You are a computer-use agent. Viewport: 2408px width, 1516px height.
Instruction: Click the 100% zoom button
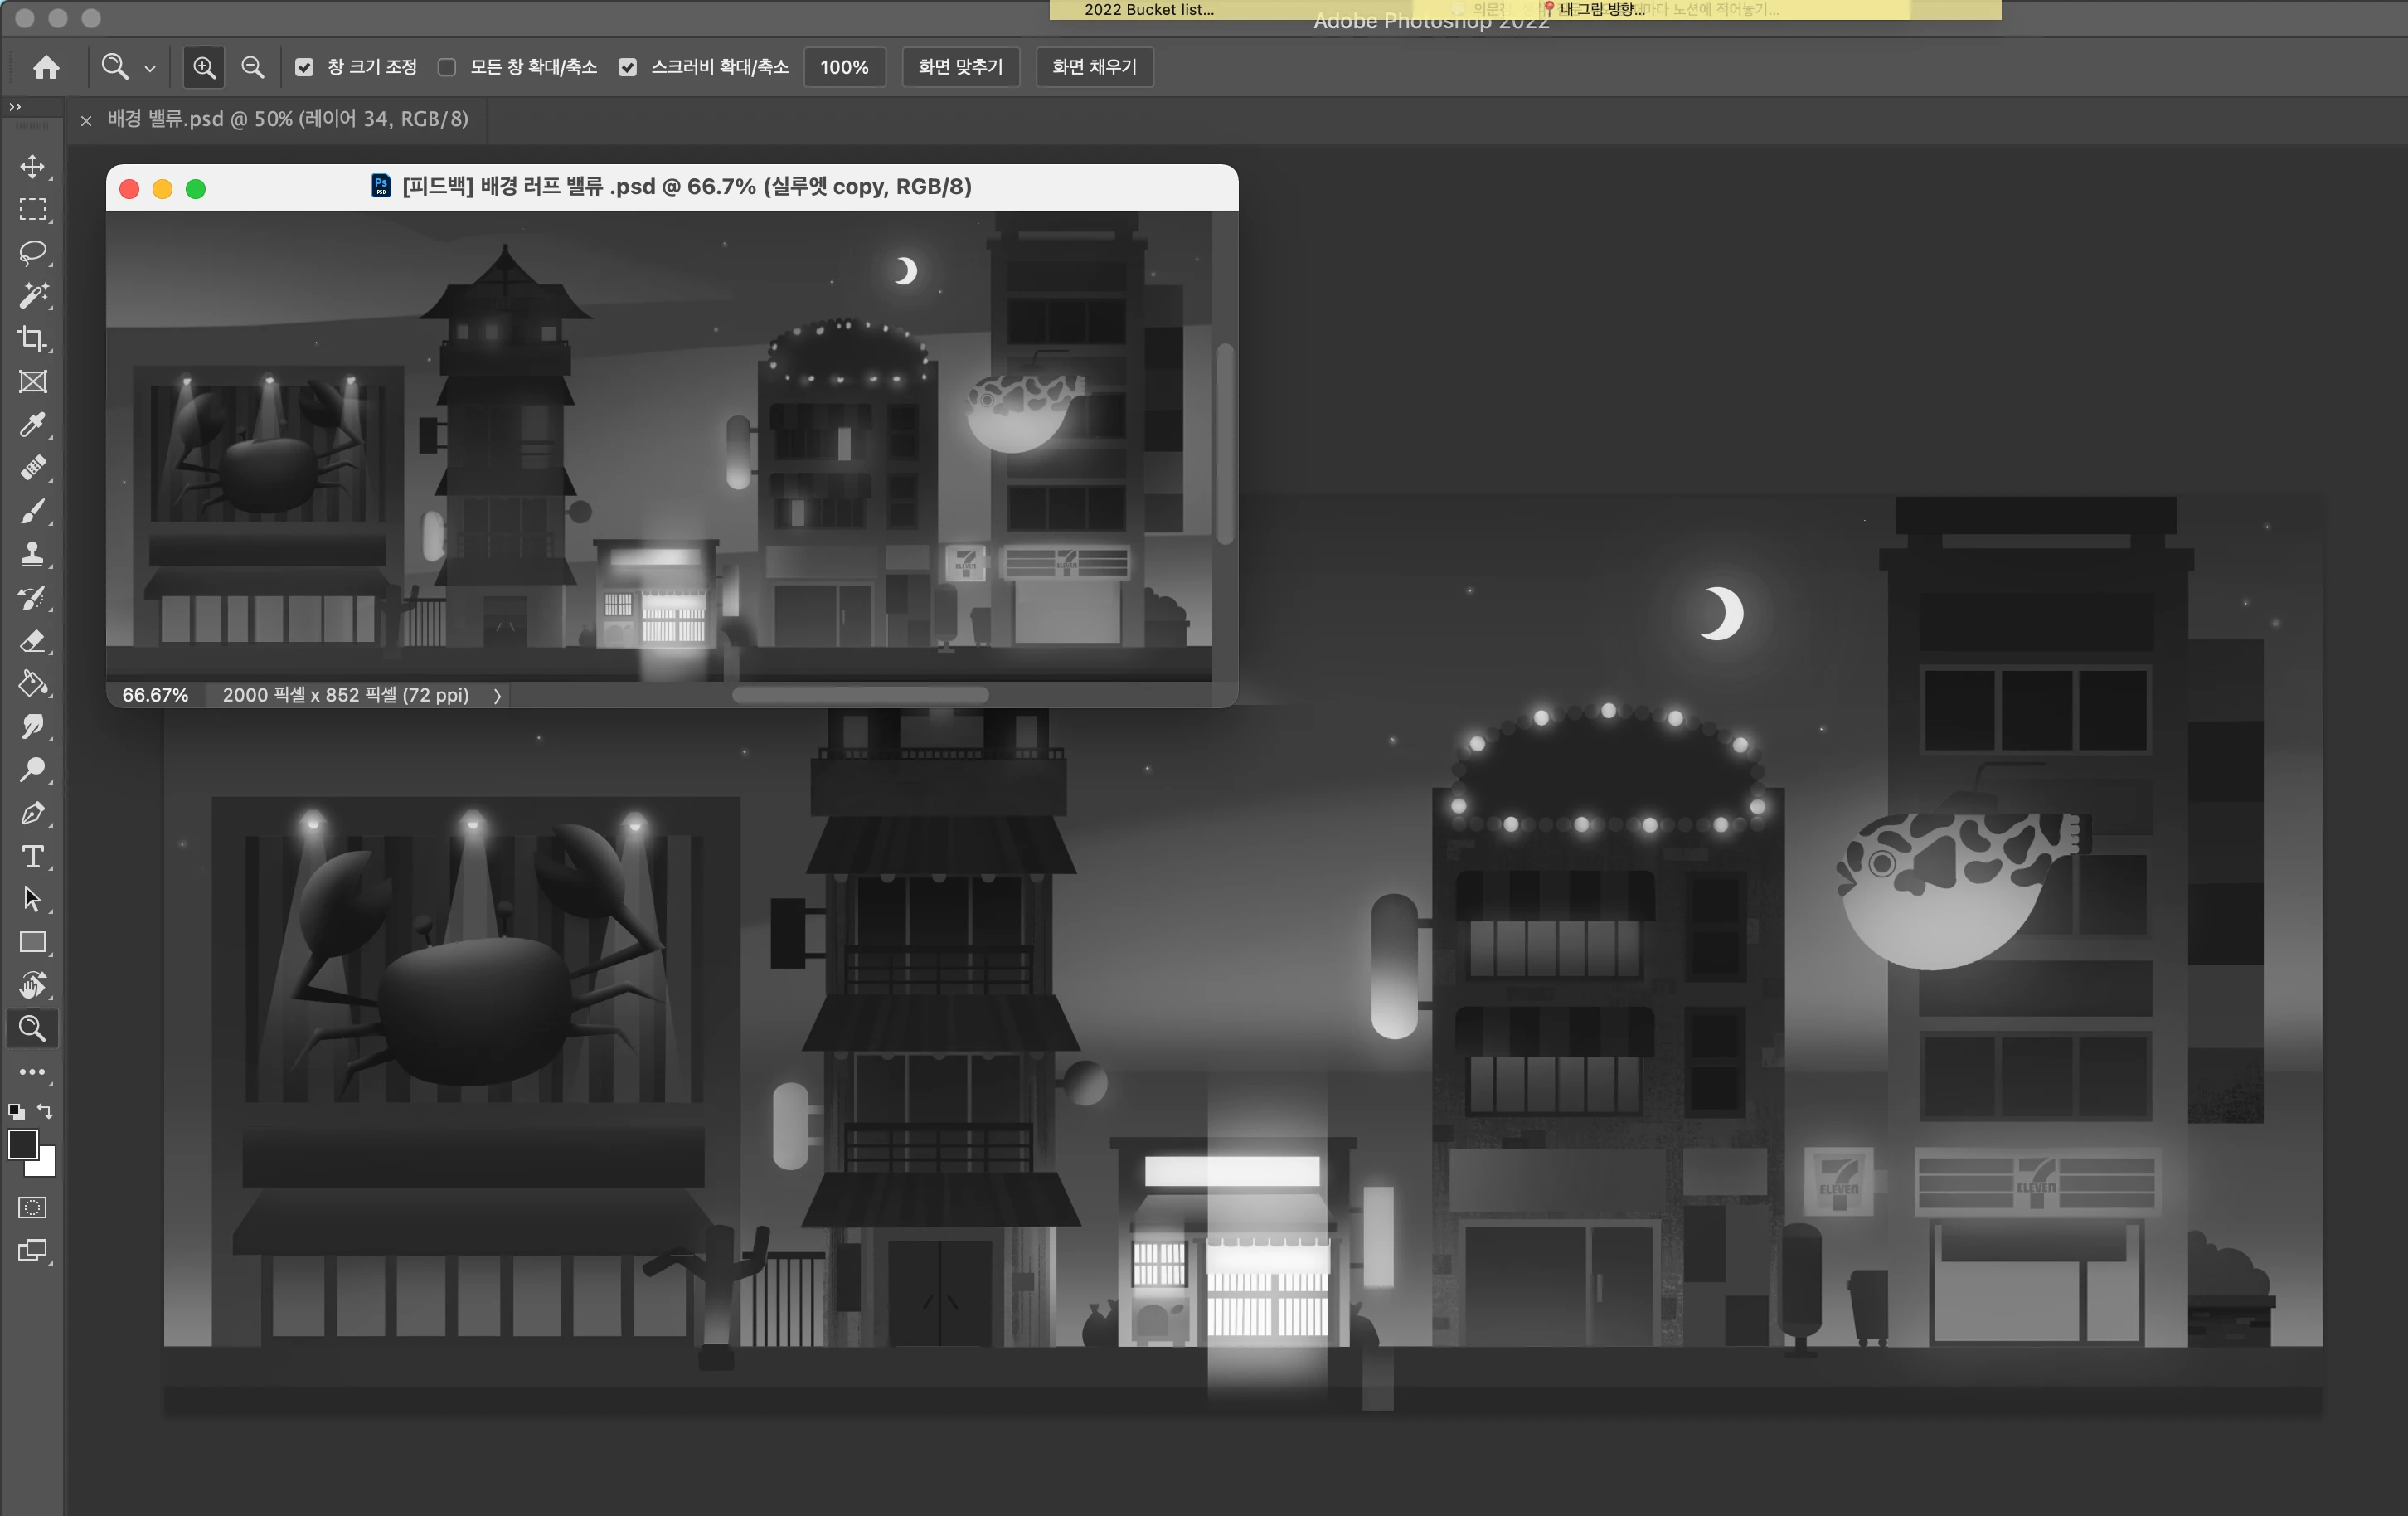(843, 67)
